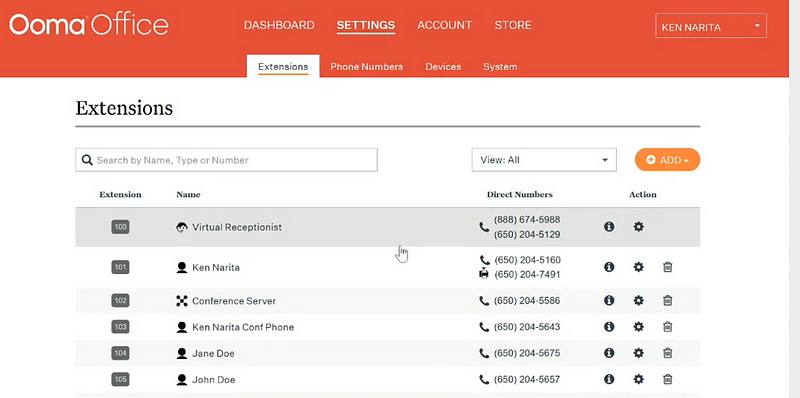Viewport: 800px width, 398px height.
Task: Switch to the Devices tab
Action: [x=443, y=67]
